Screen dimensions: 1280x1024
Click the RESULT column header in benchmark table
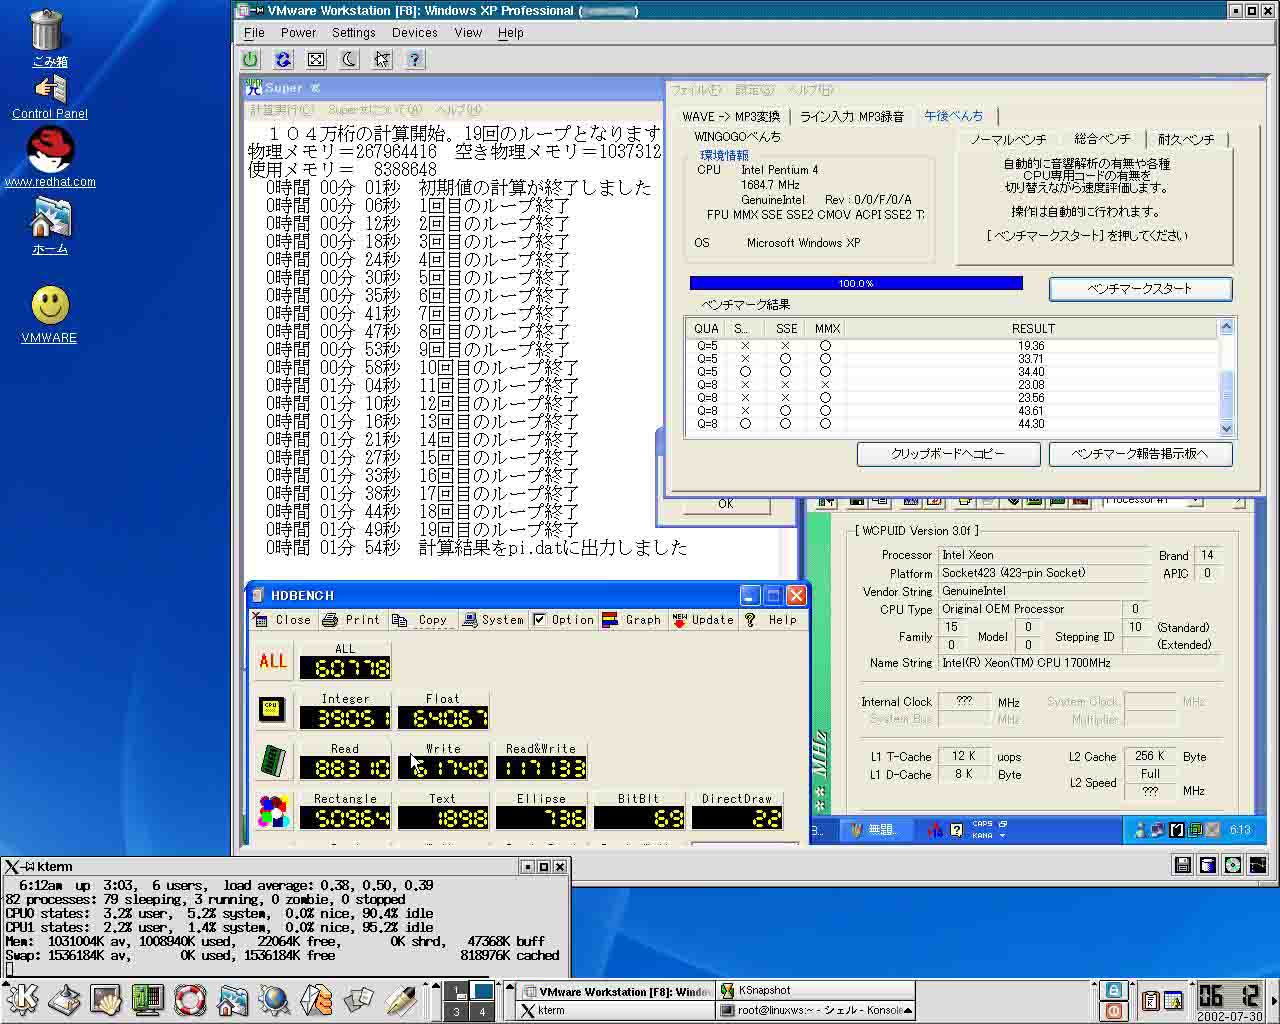(1033, 328)
